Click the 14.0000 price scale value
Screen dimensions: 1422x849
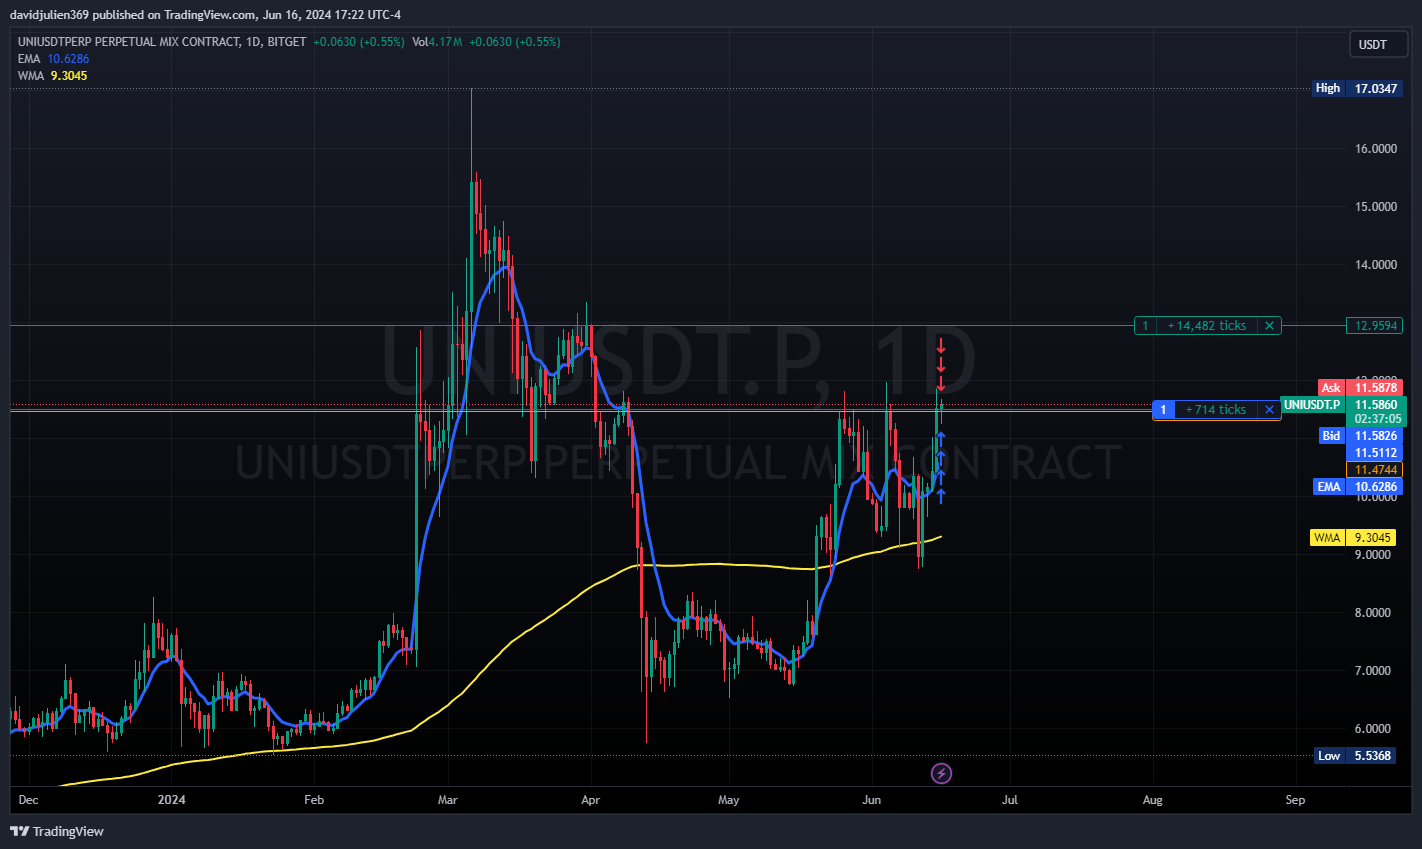1375,264
